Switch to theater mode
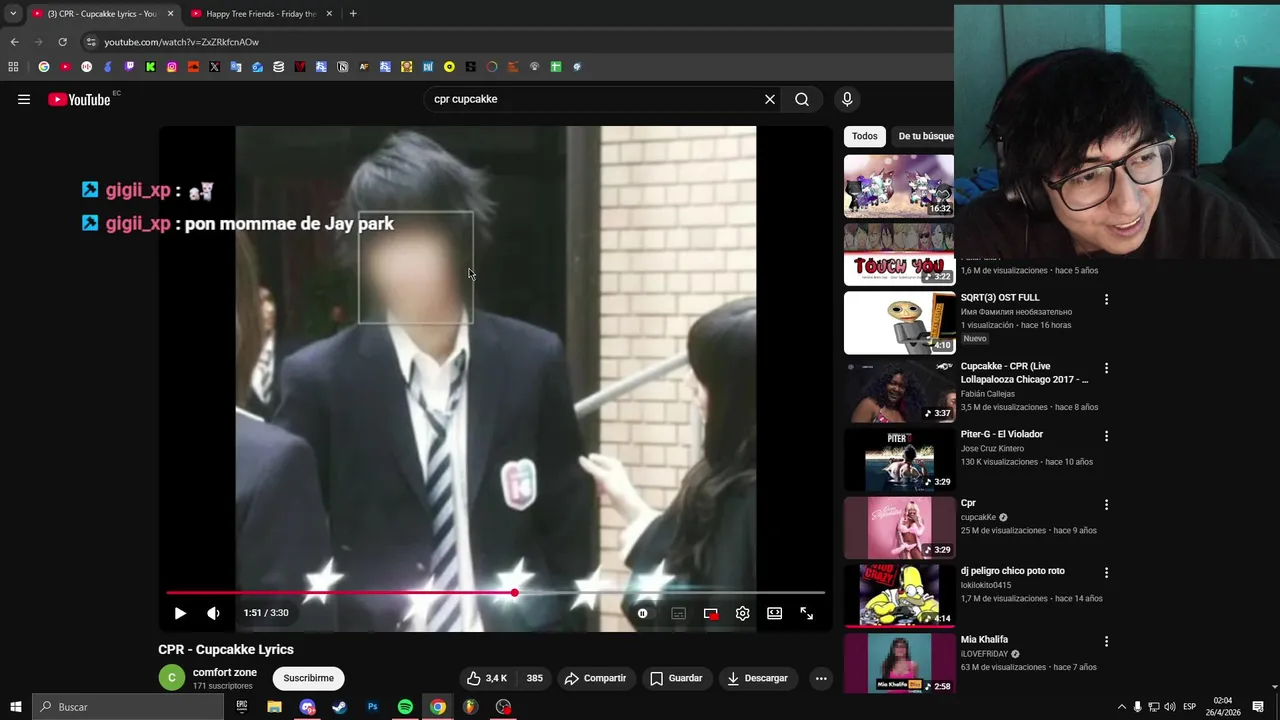Screen dimensions: 1280x720 pos(775,613)
